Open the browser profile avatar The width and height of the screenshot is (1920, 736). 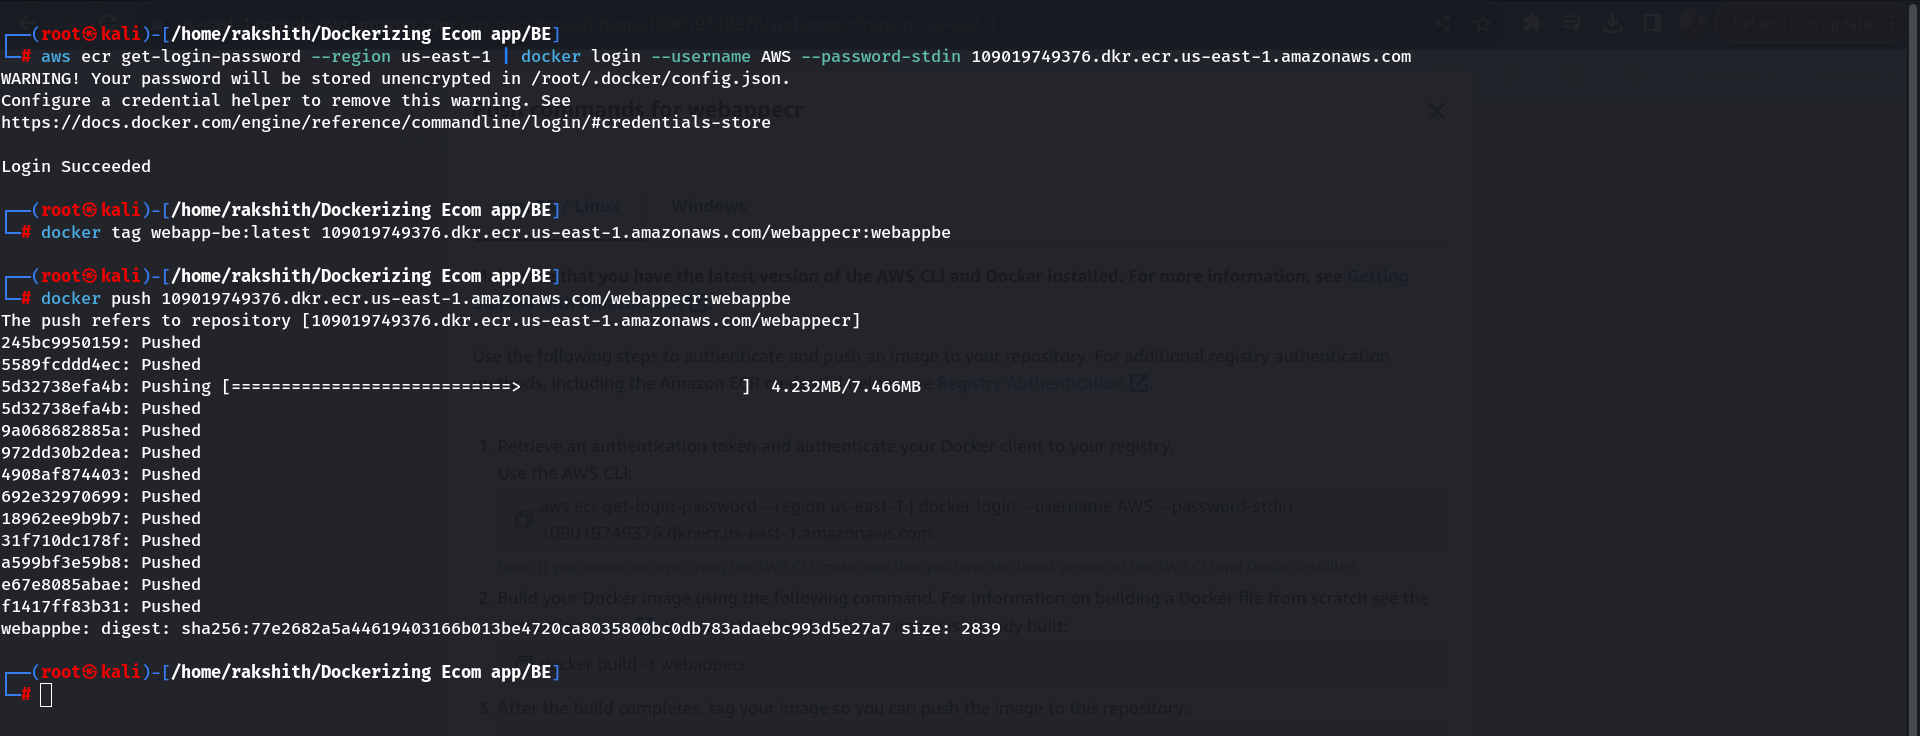(x=1691, y=23)
